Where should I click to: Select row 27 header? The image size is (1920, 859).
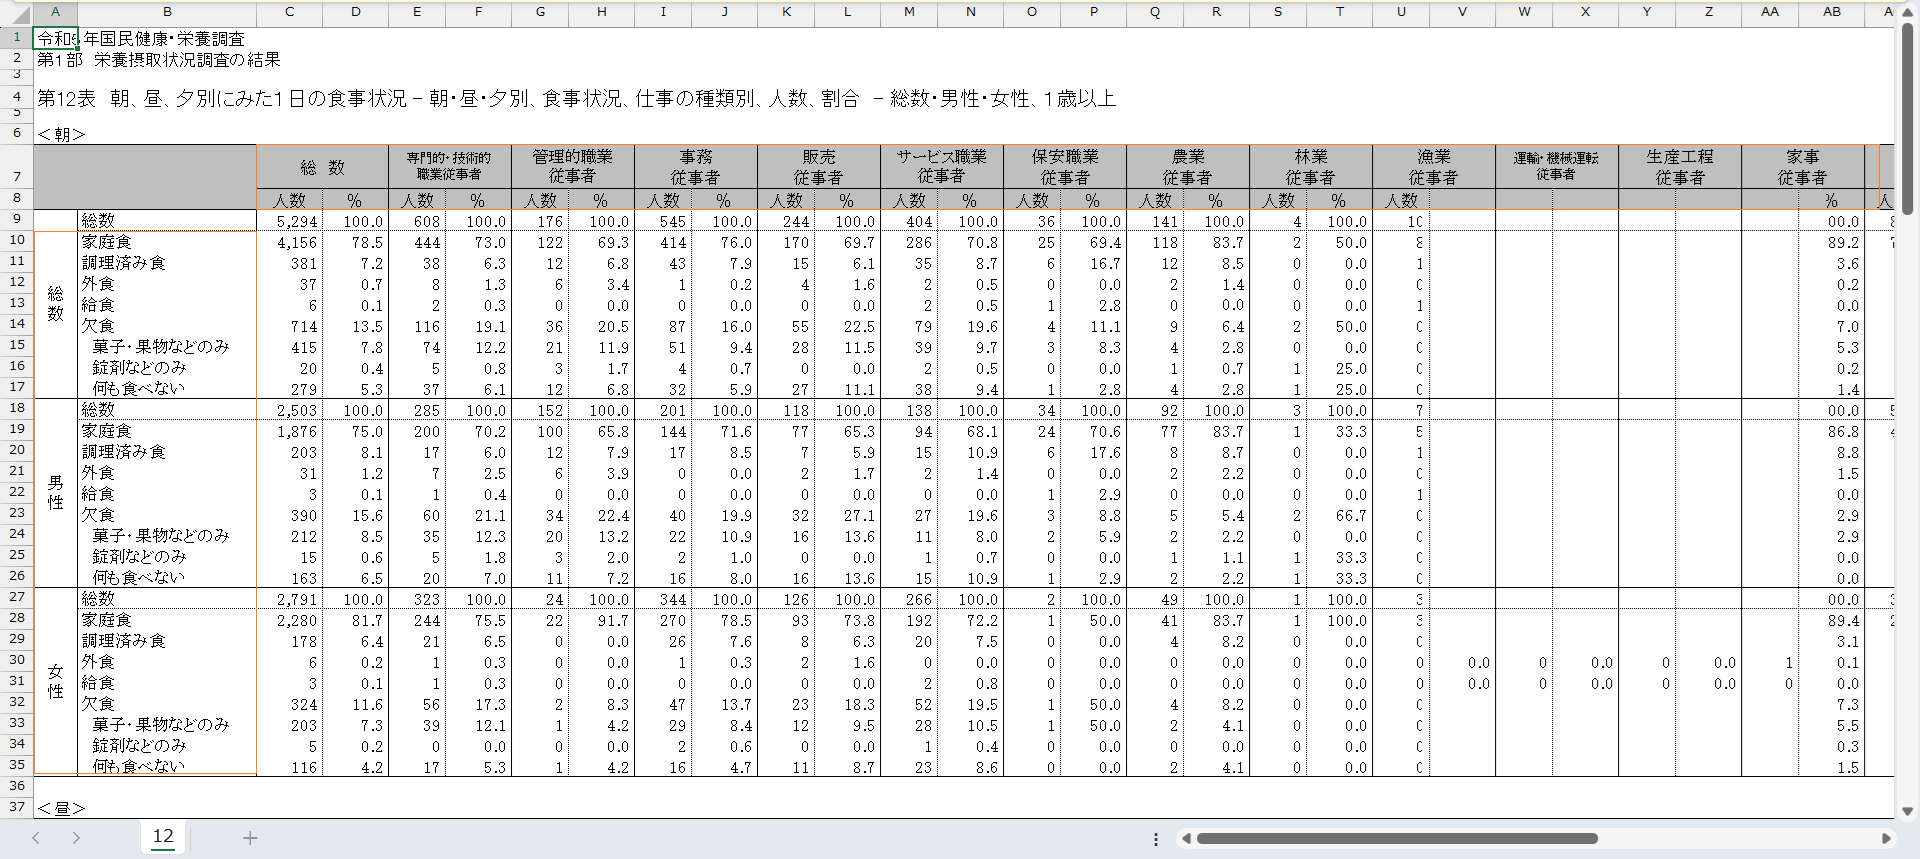17,597
